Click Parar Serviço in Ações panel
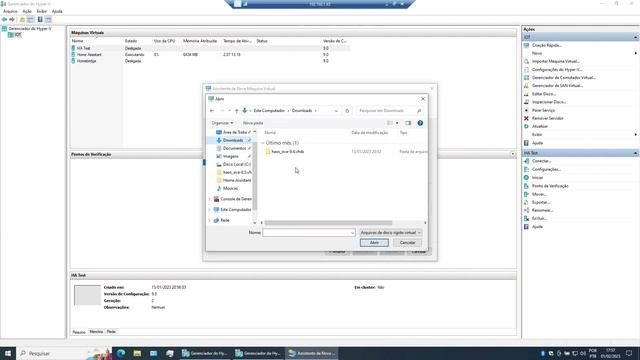Screen dimensions: 640x360 tap(543, 110)
